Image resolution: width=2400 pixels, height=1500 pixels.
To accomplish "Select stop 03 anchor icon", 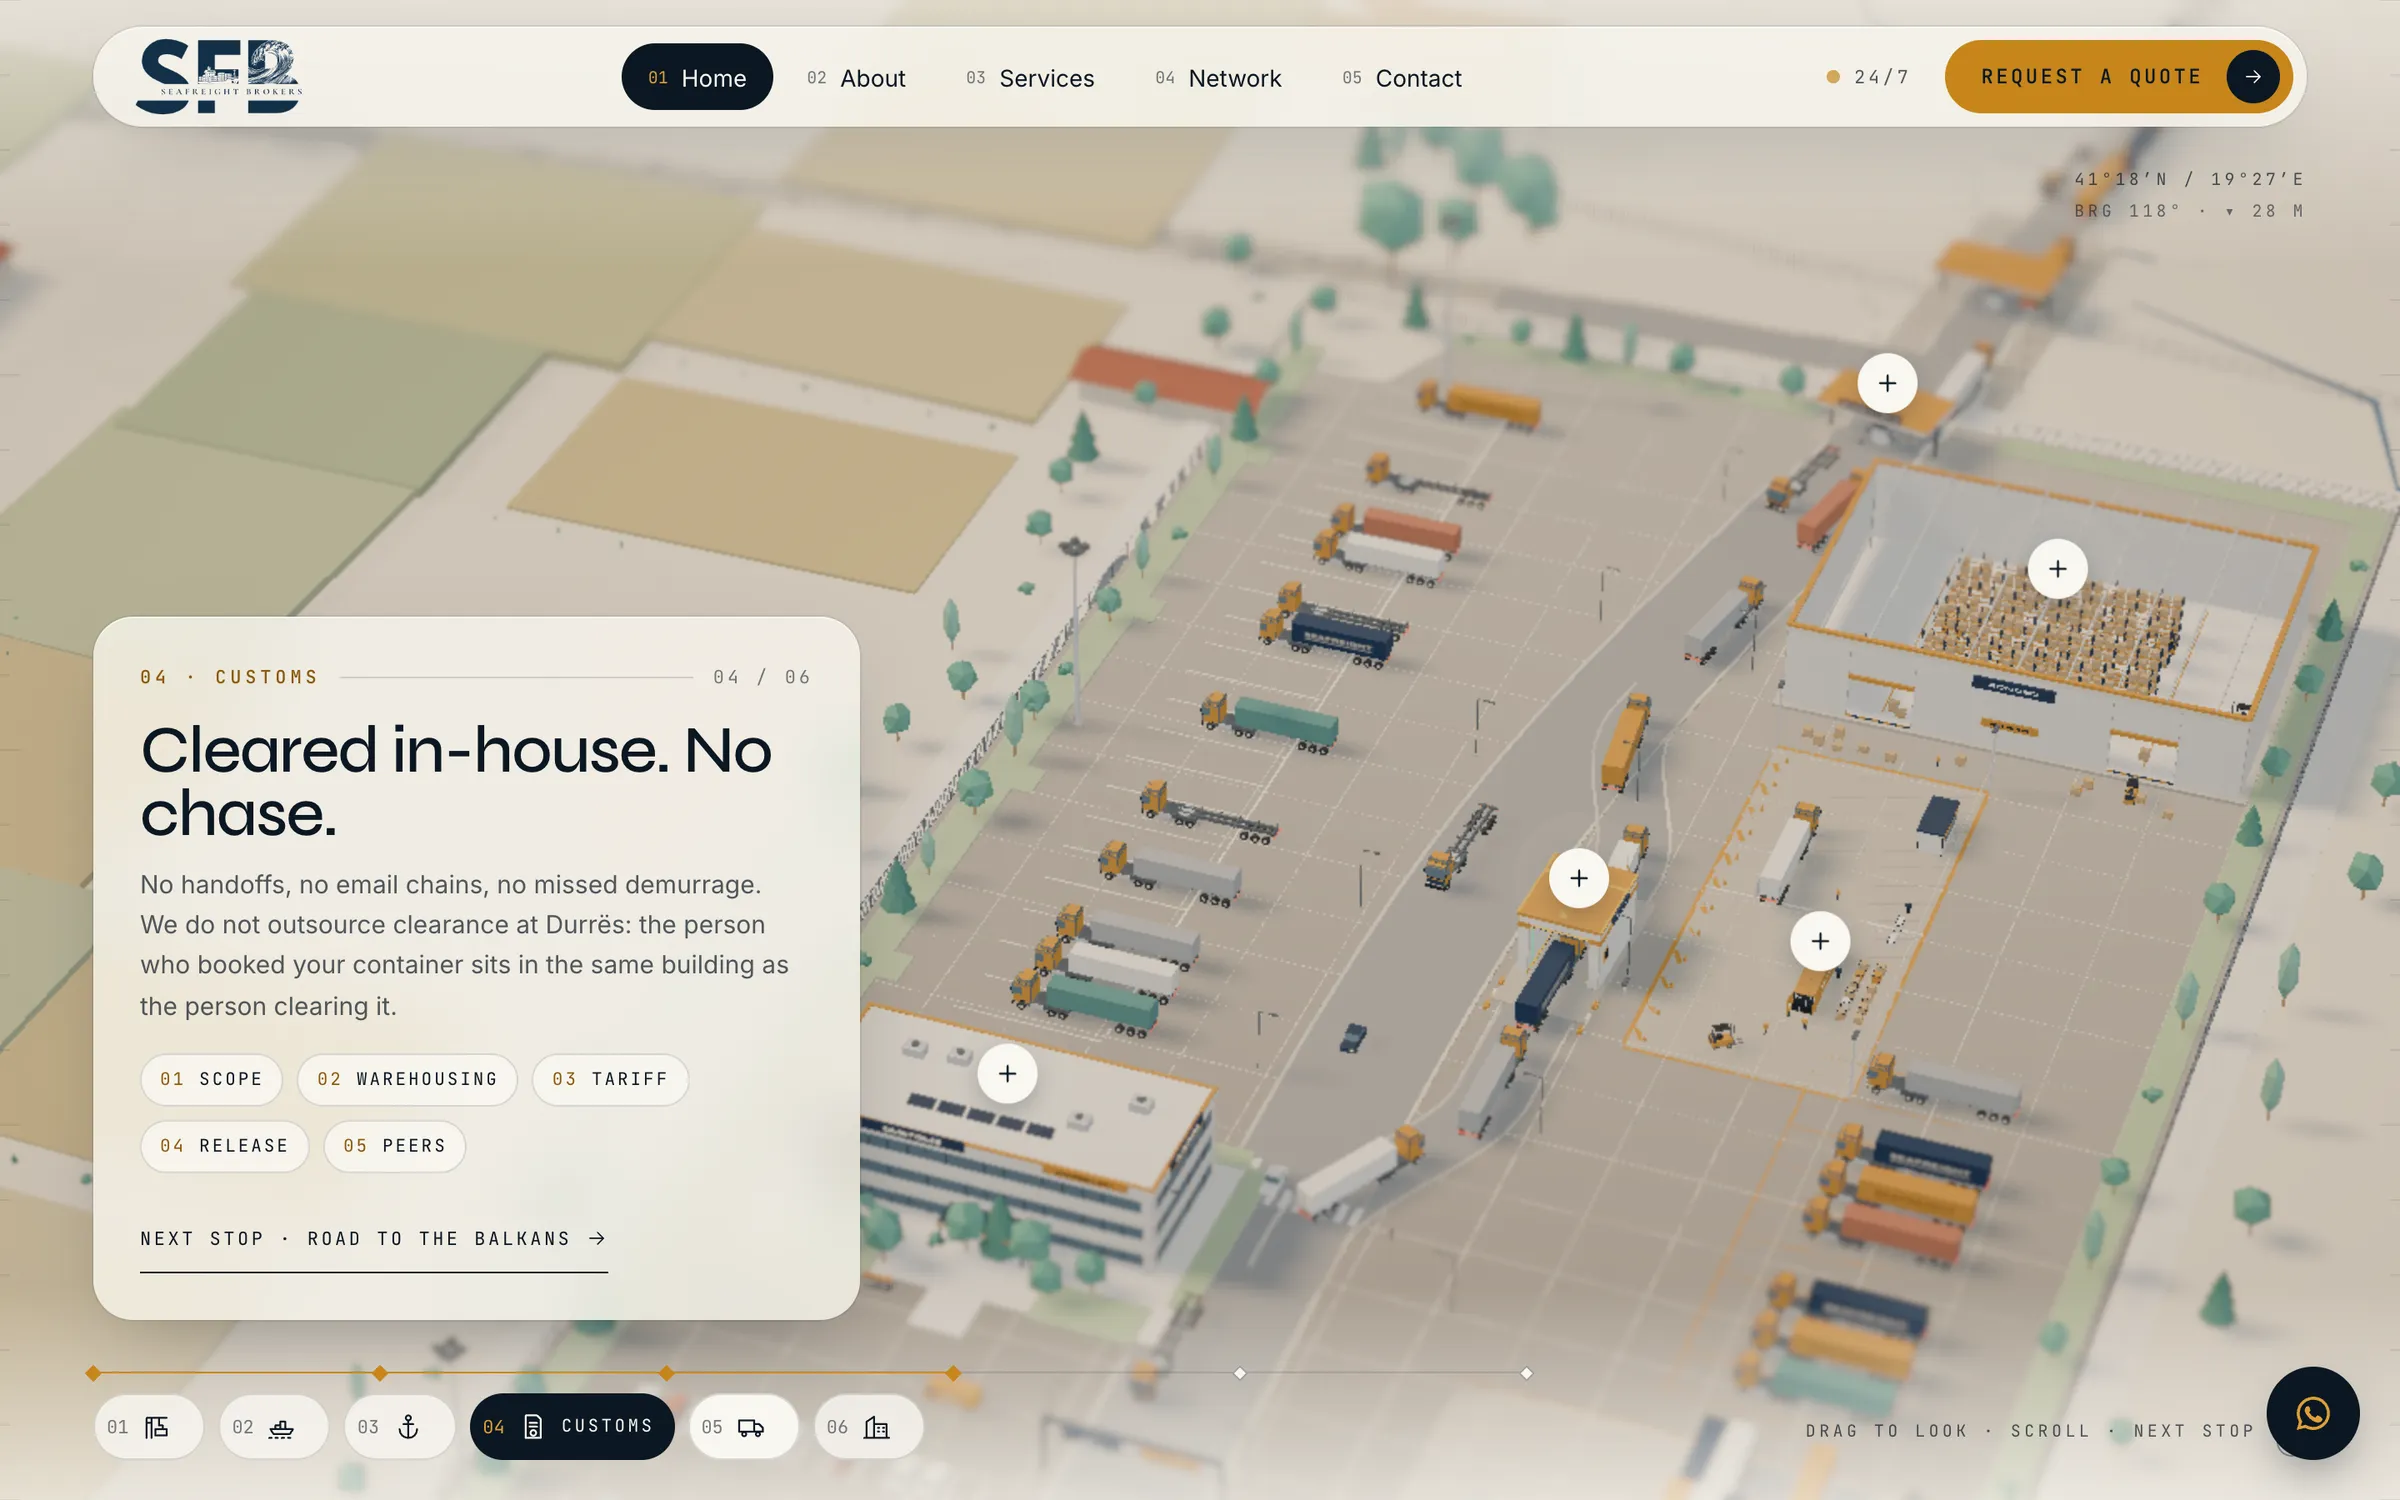I will coord(399,1427).
